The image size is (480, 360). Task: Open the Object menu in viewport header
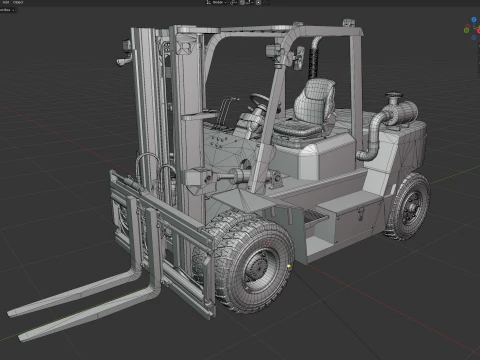18,2
